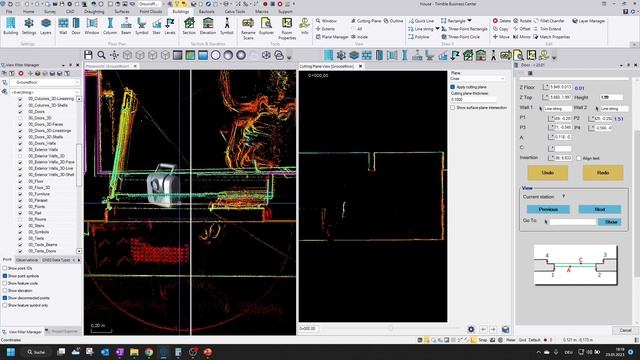Toggle the 00_Floor layer checkbox
The width and height of the screenshot is (640, 360).
point(20,181)
